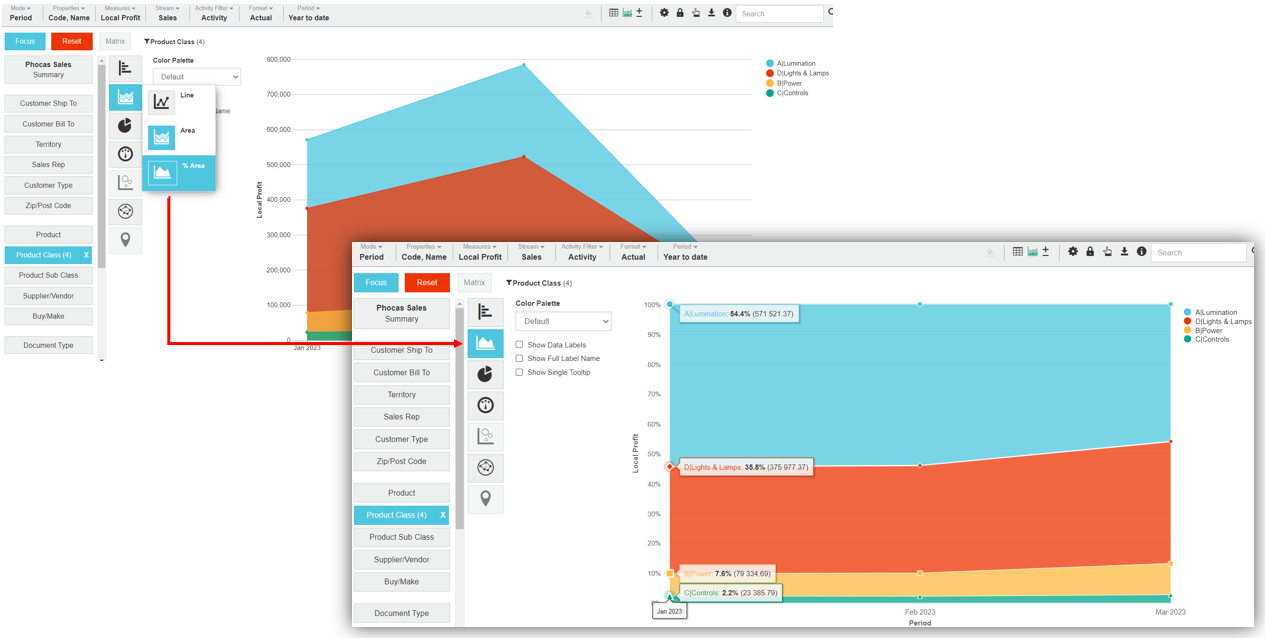Open settings gear in front window toolbar
This screenshot has width=1265, height=638.
[x=1073, y=252]
